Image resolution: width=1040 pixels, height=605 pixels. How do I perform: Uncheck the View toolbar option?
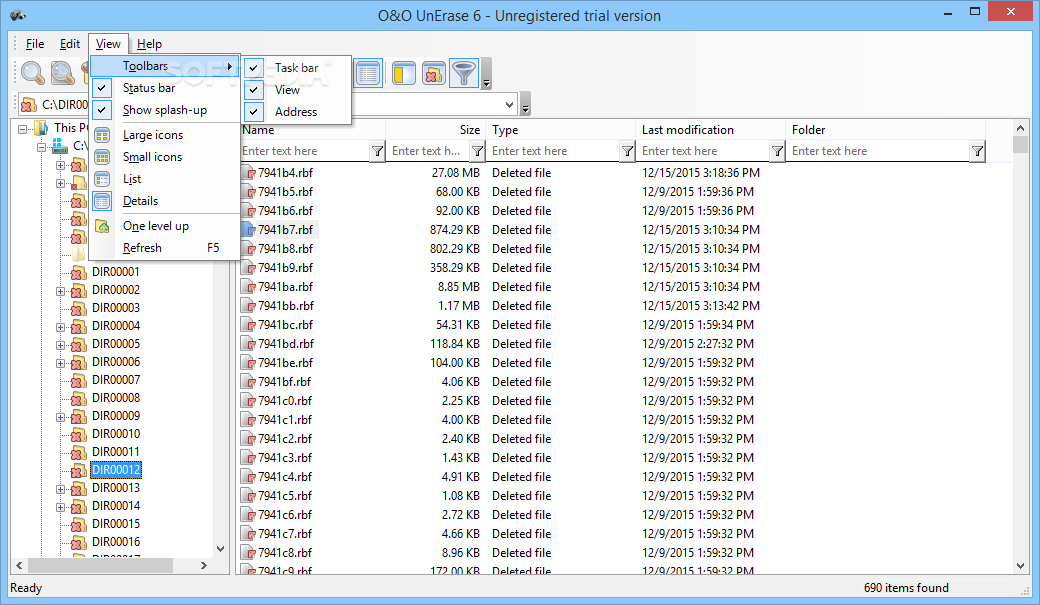click(x=253, y=90)
